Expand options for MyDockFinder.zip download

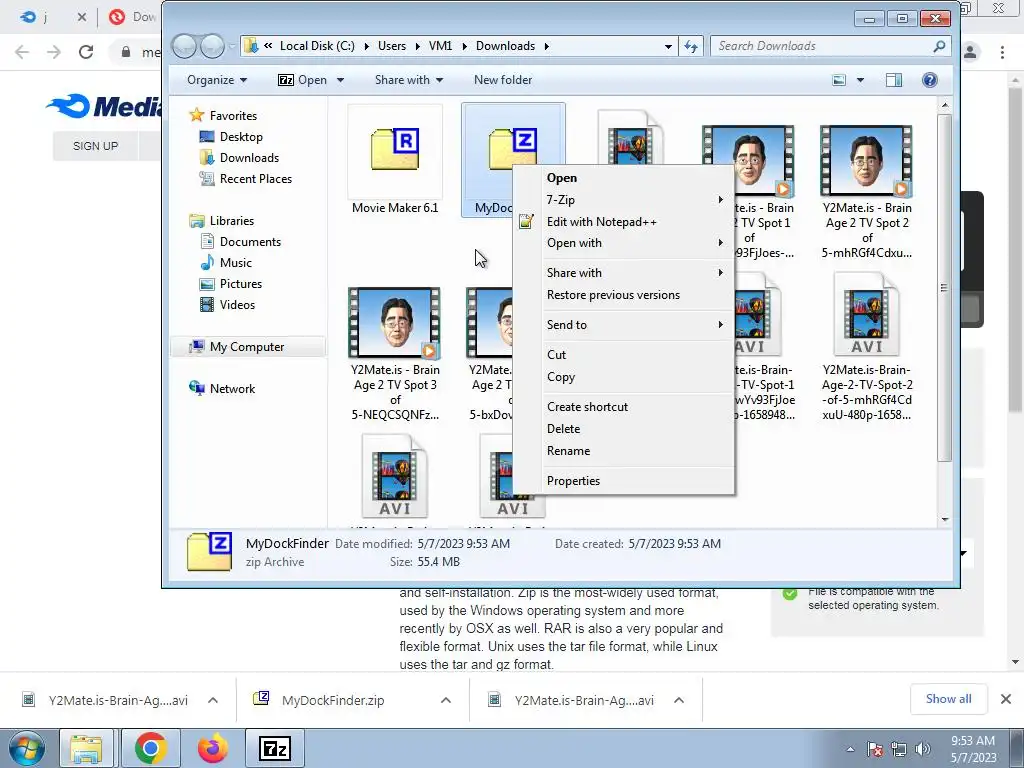coord(445,700)
